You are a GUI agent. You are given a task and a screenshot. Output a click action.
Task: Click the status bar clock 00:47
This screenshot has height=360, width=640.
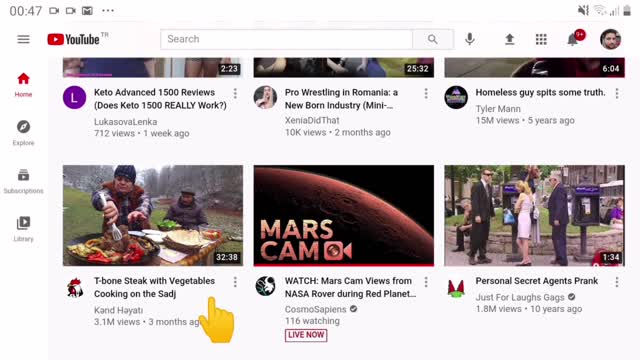click(x=26, y=11)
